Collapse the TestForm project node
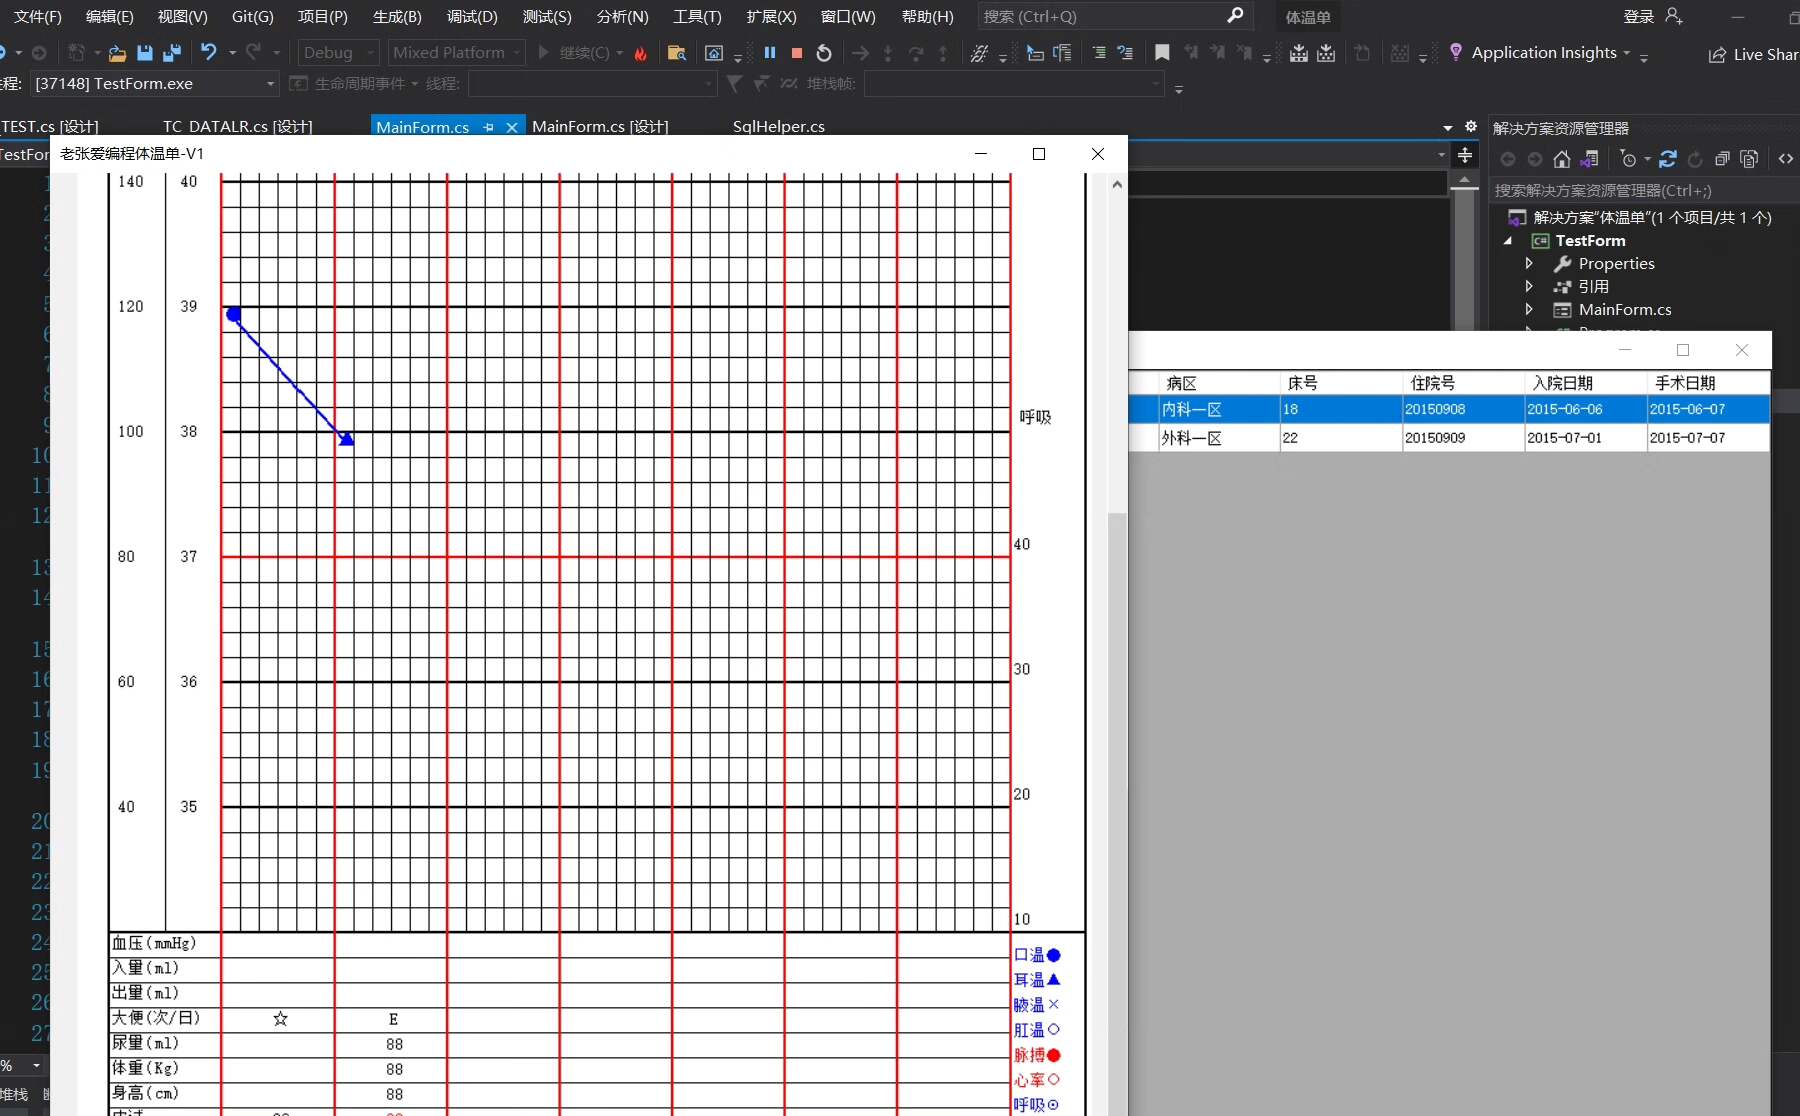The width and height of the screenshot is (1800, 1116). click(1509, 241)
